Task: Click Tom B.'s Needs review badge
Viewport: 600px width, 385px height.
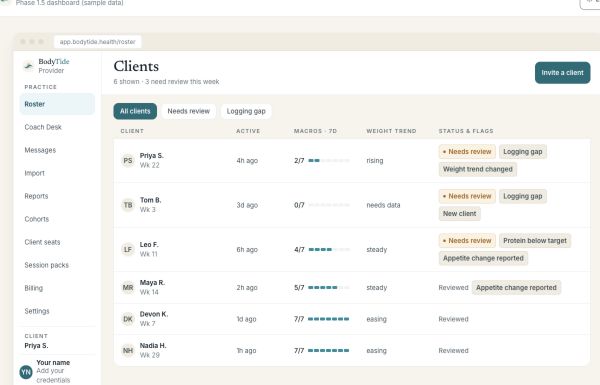Action: coord(467,196)
